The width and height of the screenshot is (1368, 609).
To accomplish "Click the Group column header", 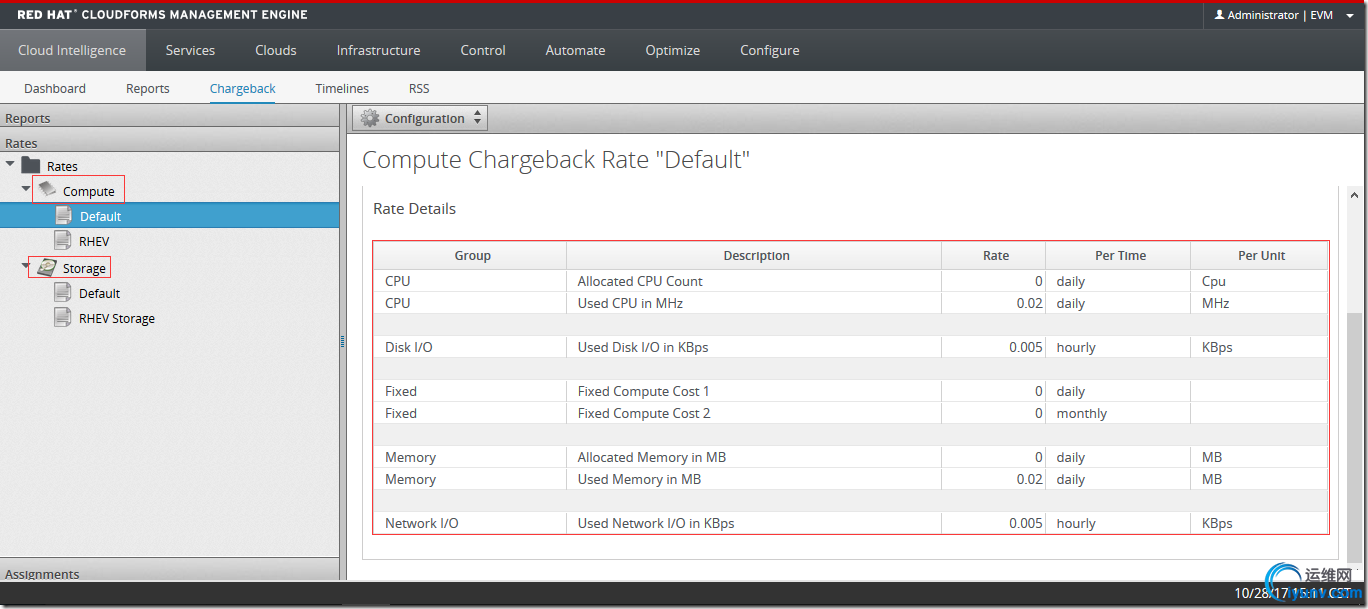I will (x=472, y=255).
